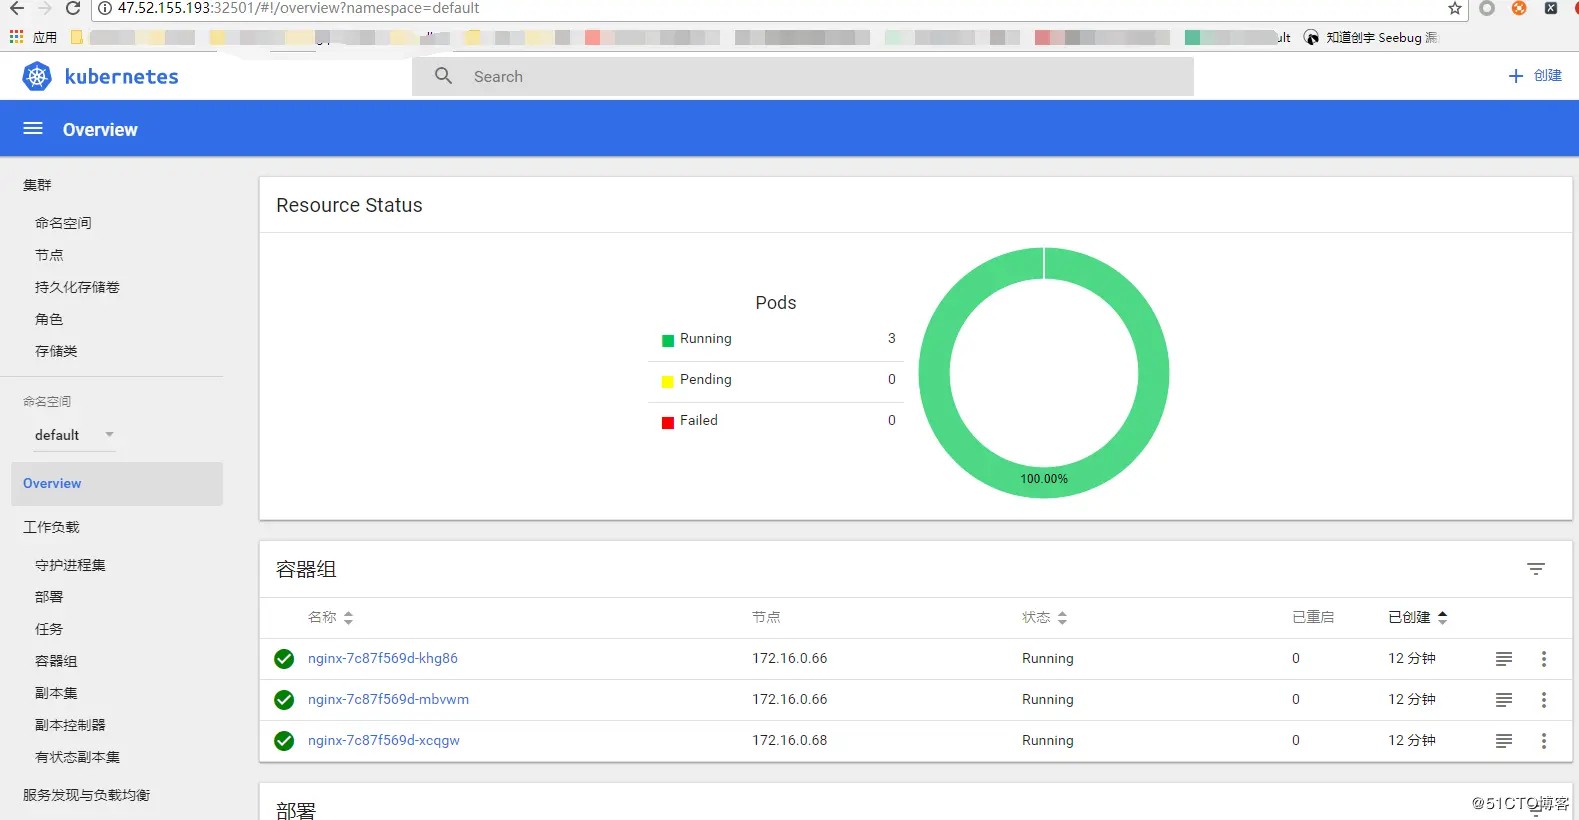The image size is (1579, 820).
Task: Open the hamburger navigation menu
Action: pos(33,129)
